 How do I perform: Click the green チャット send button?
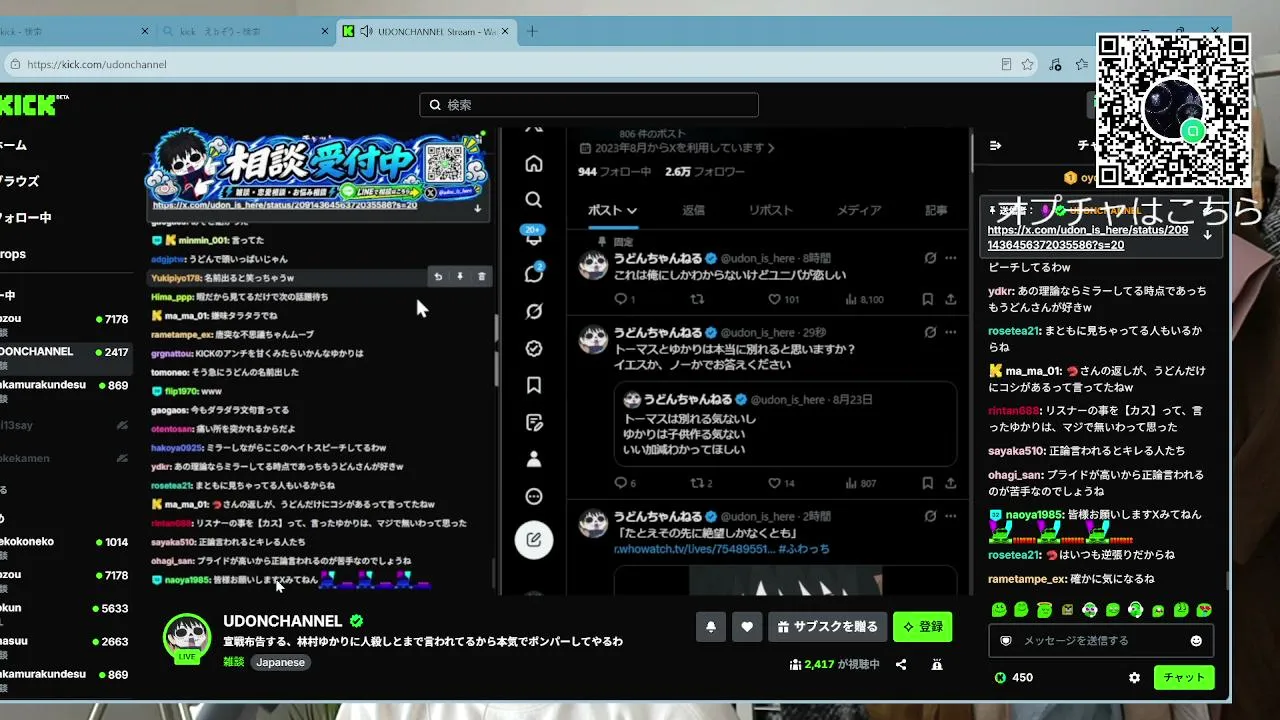pos(1184,677)
